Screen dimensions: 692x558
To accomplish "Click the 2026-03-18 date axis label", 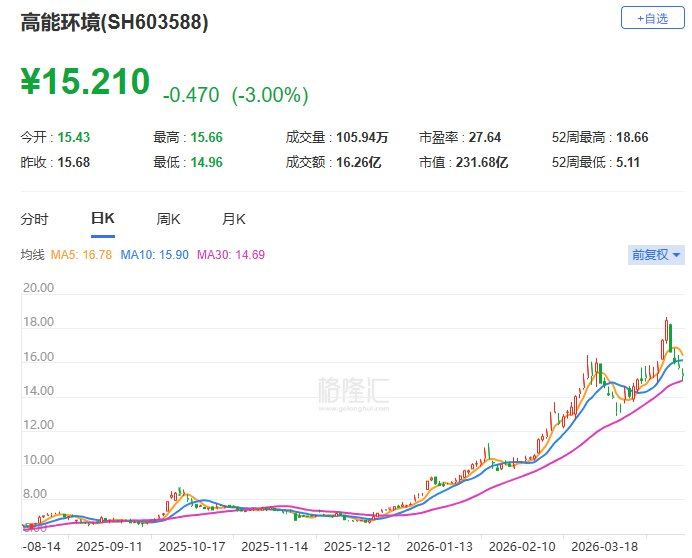I will (605, 547).
